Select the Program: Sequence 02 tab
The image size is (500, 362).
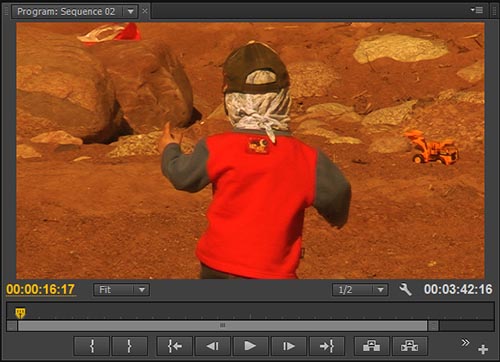click(x=66, y=12)
